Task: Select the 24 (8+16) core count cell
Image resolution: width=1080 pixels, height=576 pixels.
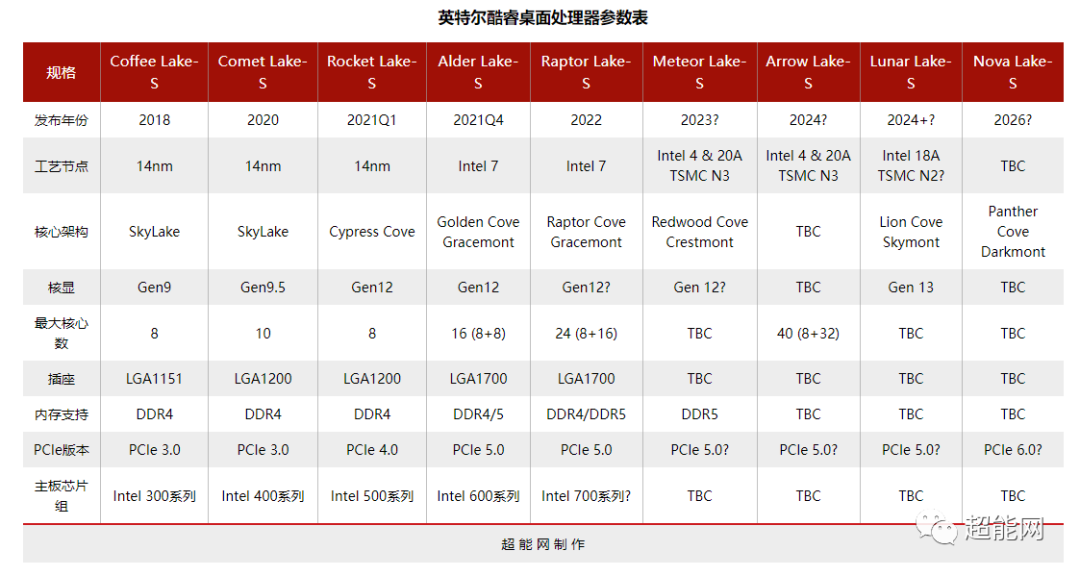Action: pos(586,333)
